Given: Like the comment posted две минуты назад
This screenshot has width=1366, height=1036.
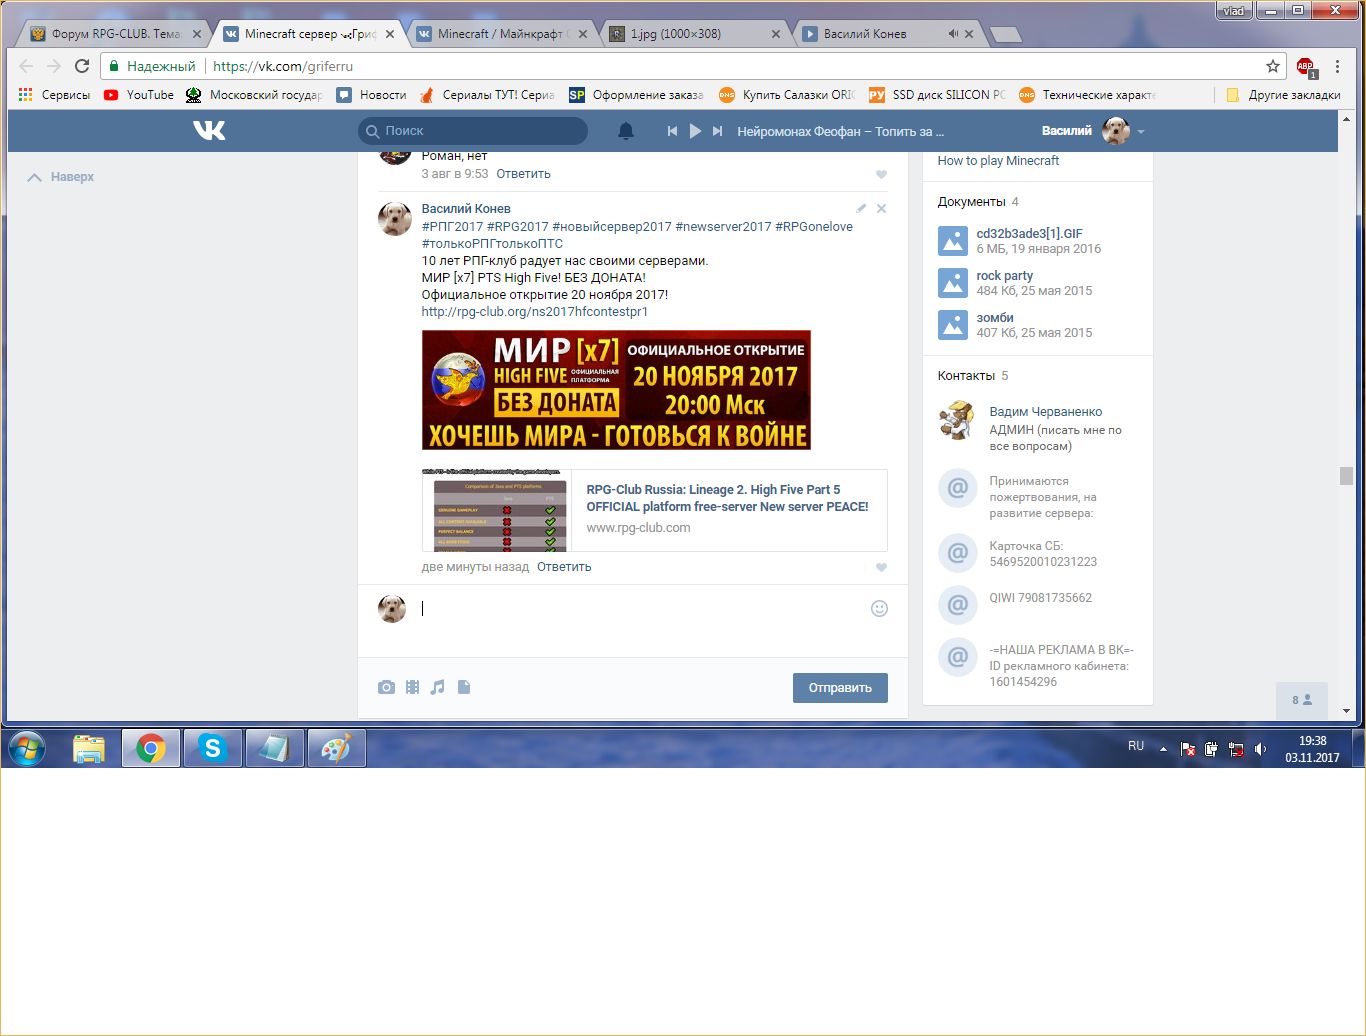Looking at the screenshot, I should point(881,567).
